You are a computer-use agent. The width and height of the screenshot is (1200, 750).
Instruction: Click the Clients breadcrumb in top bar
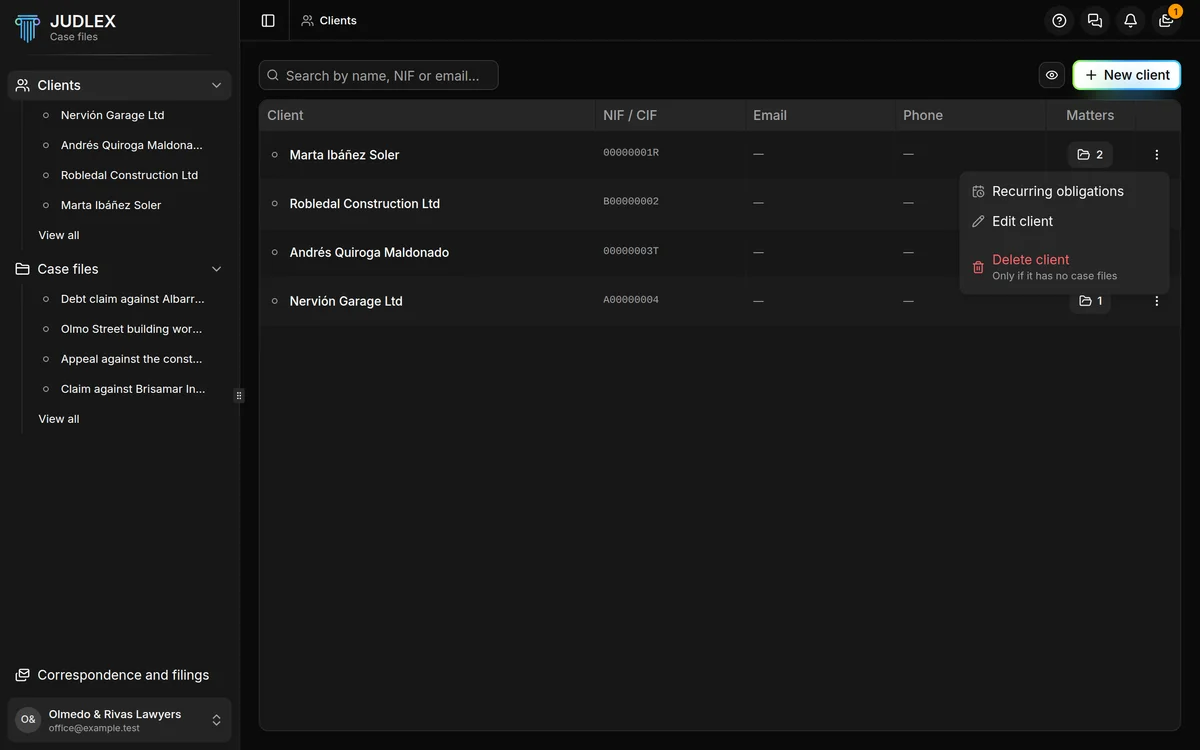pyautogui.click(x=329, y=20)
